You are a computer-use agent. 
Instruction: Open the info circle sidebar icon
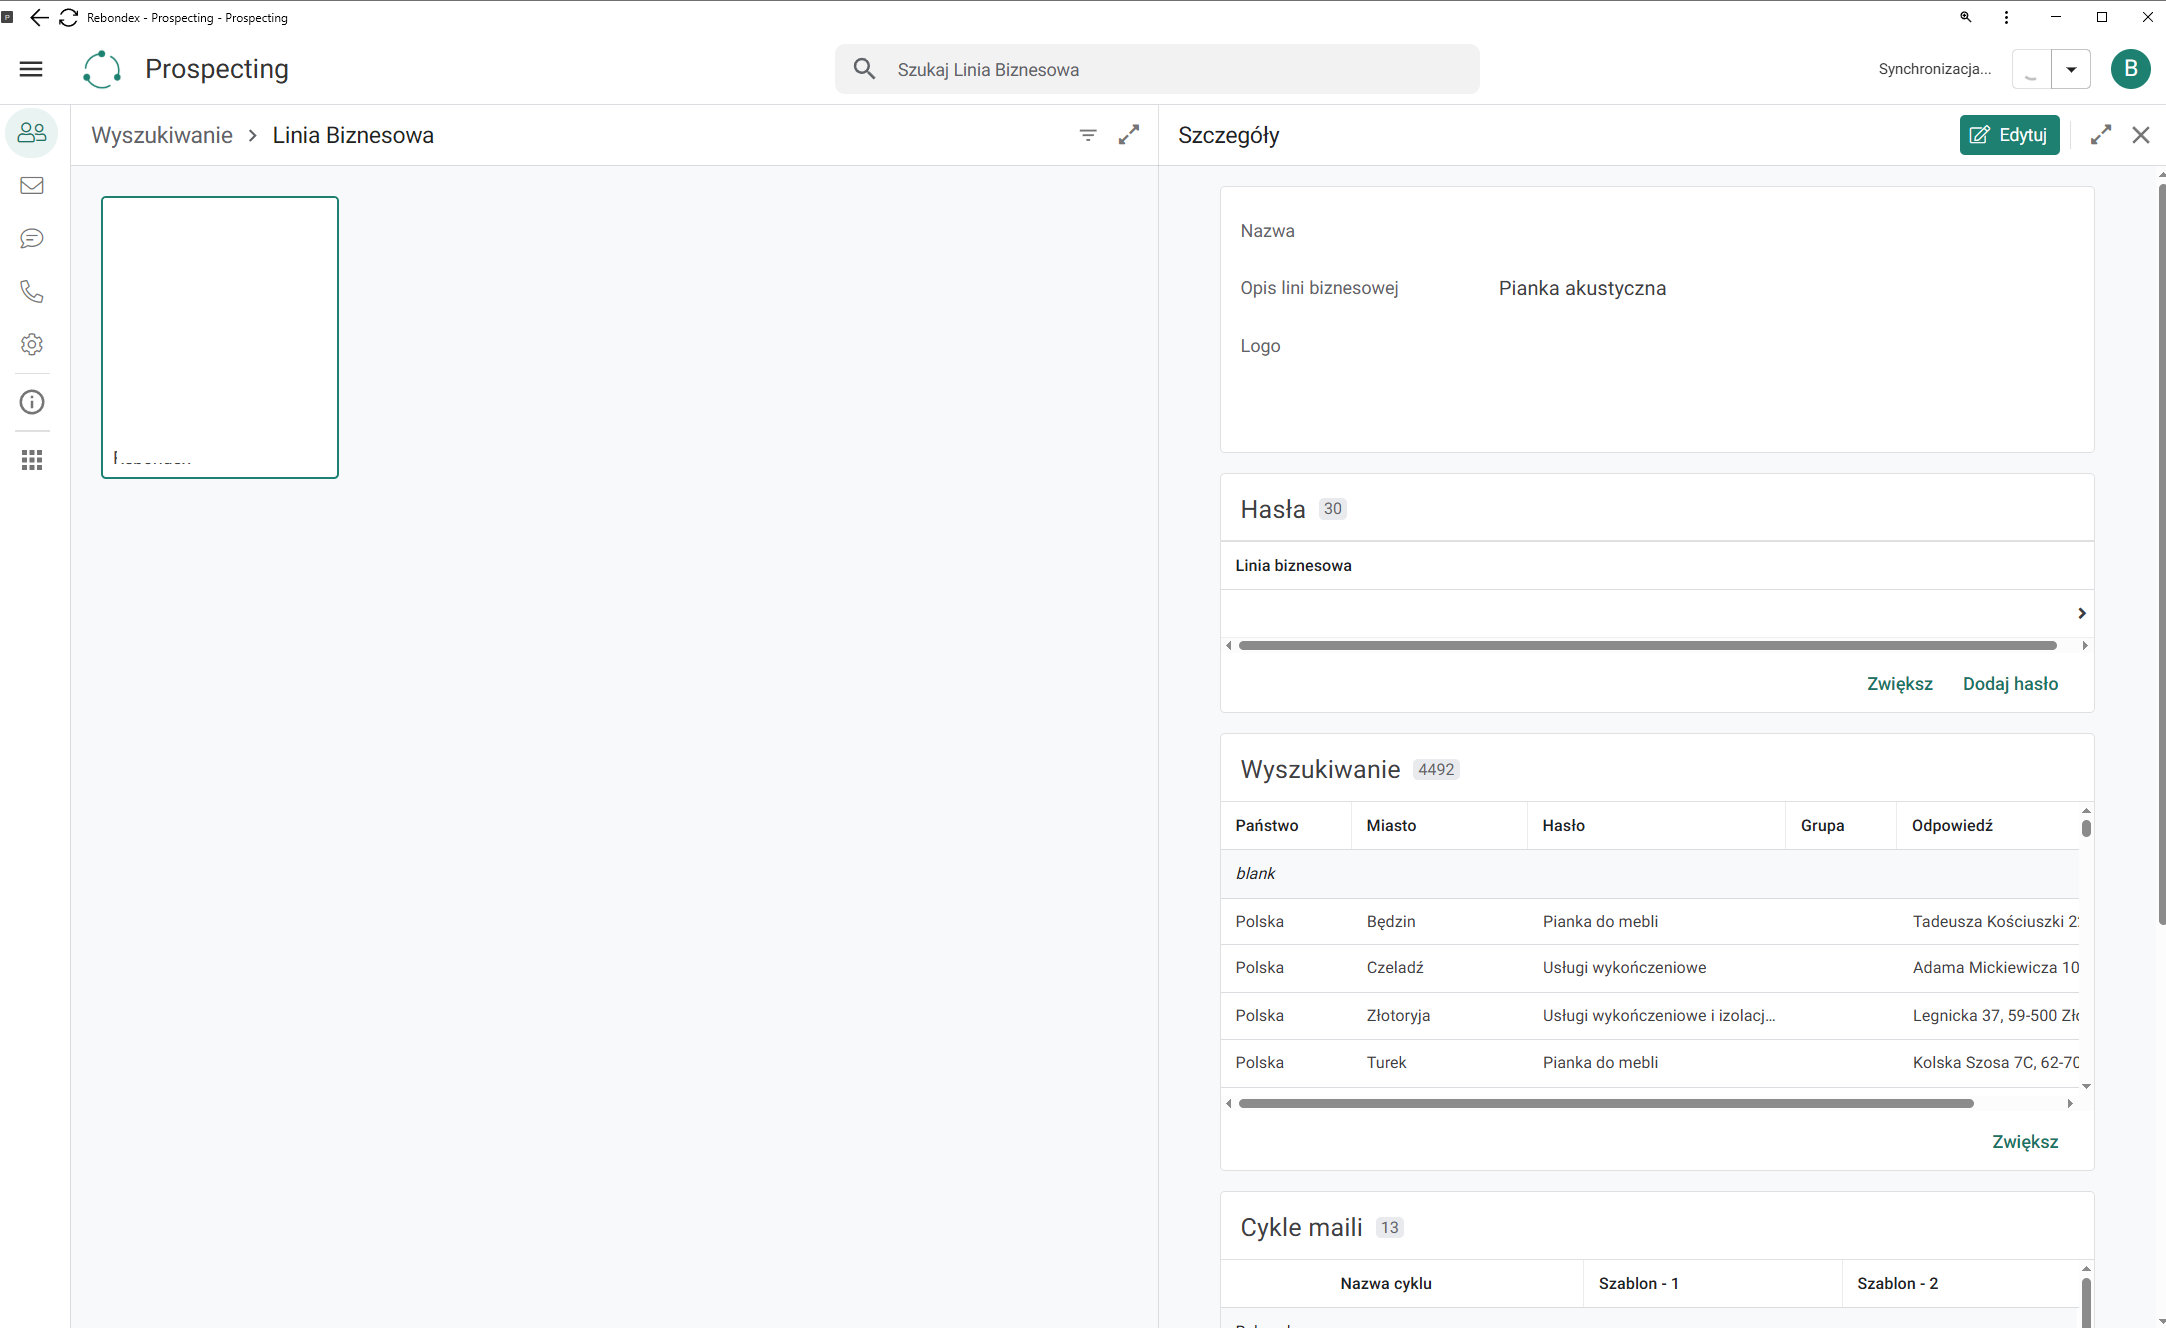[32, 402]
